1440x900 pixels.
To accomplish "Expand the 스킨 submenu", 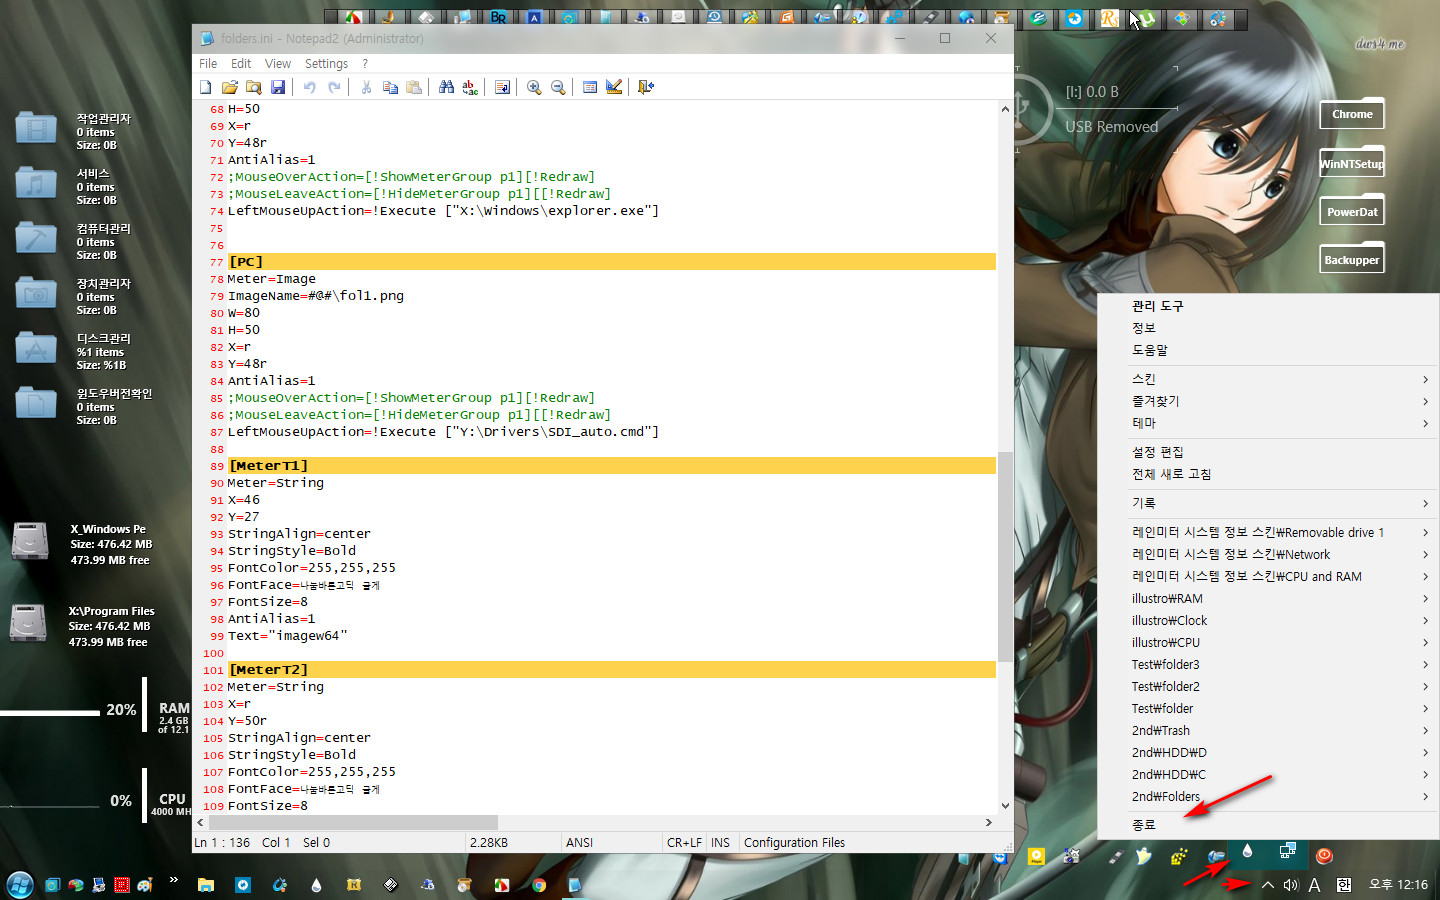I will point(1268,379).
